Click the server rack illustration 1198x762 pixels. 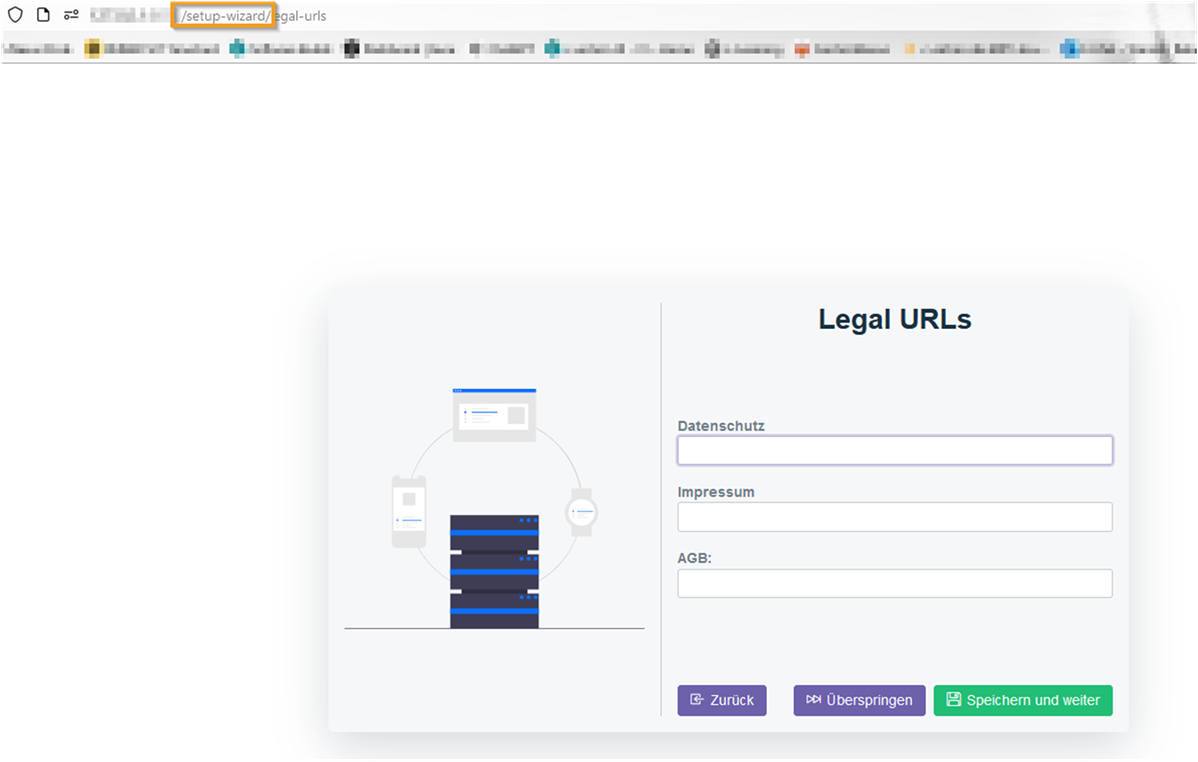[494, 571]
